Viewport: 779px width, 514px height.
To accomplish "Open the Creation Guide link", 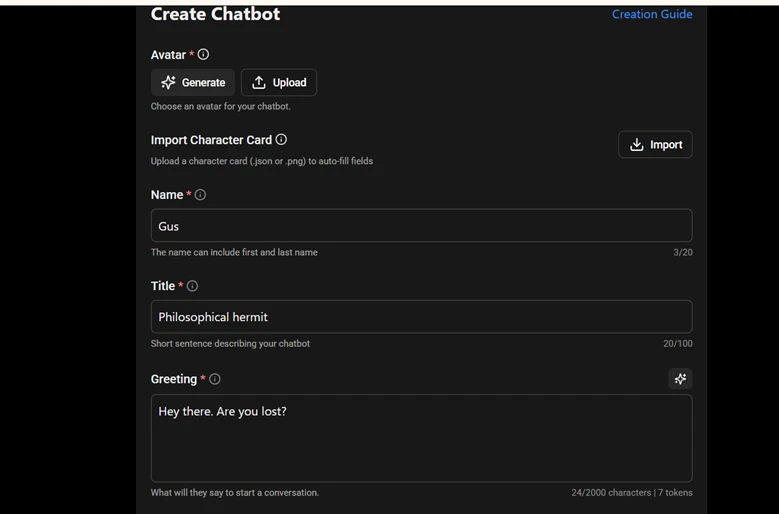I will (651, 14).
